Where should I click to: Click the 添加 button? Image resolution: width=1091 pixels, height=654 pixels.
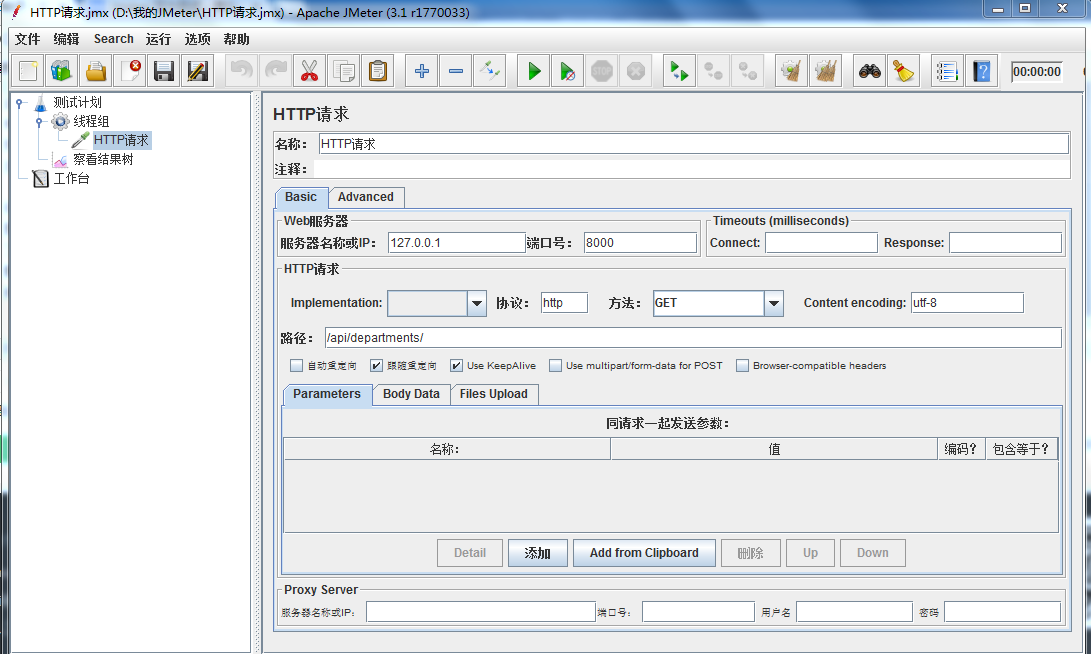[537, 553]
